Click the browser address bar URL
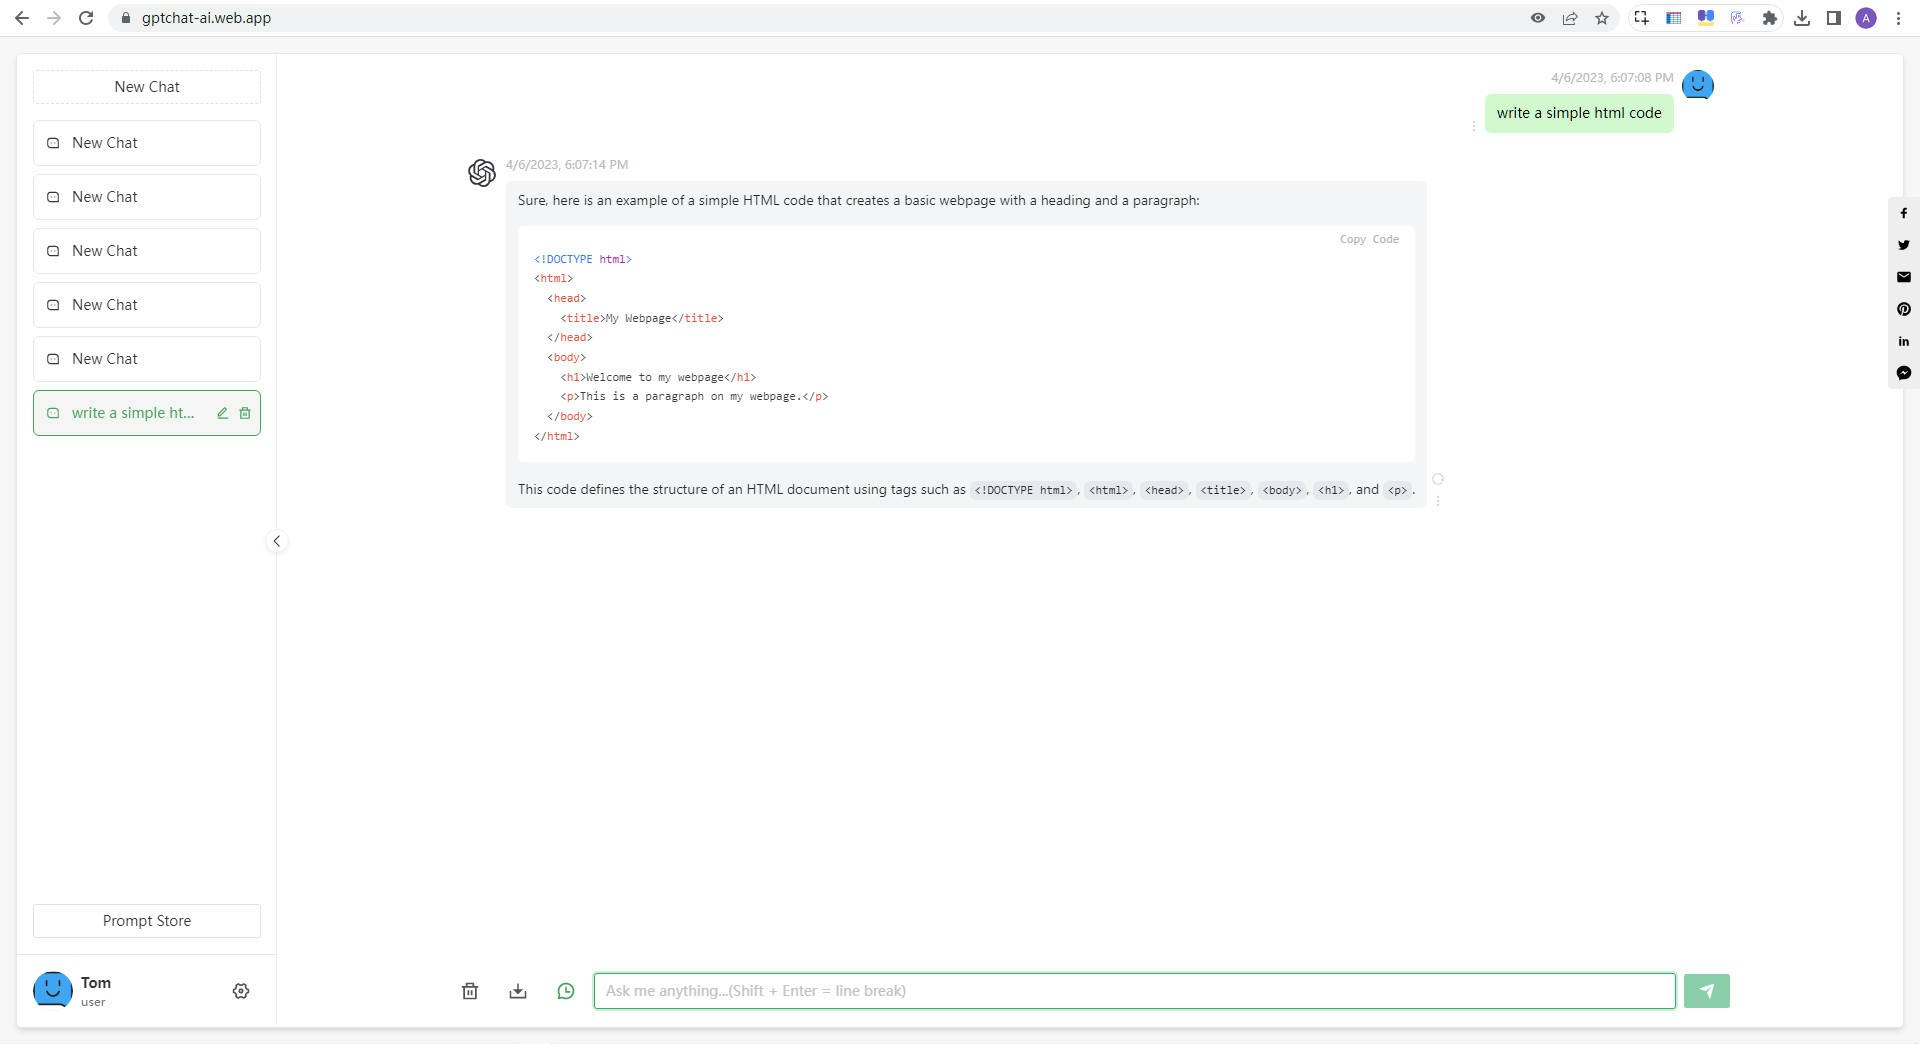Image resolution: width=1920 pixels, height=1044 pixels. click(x=206, y=18)
